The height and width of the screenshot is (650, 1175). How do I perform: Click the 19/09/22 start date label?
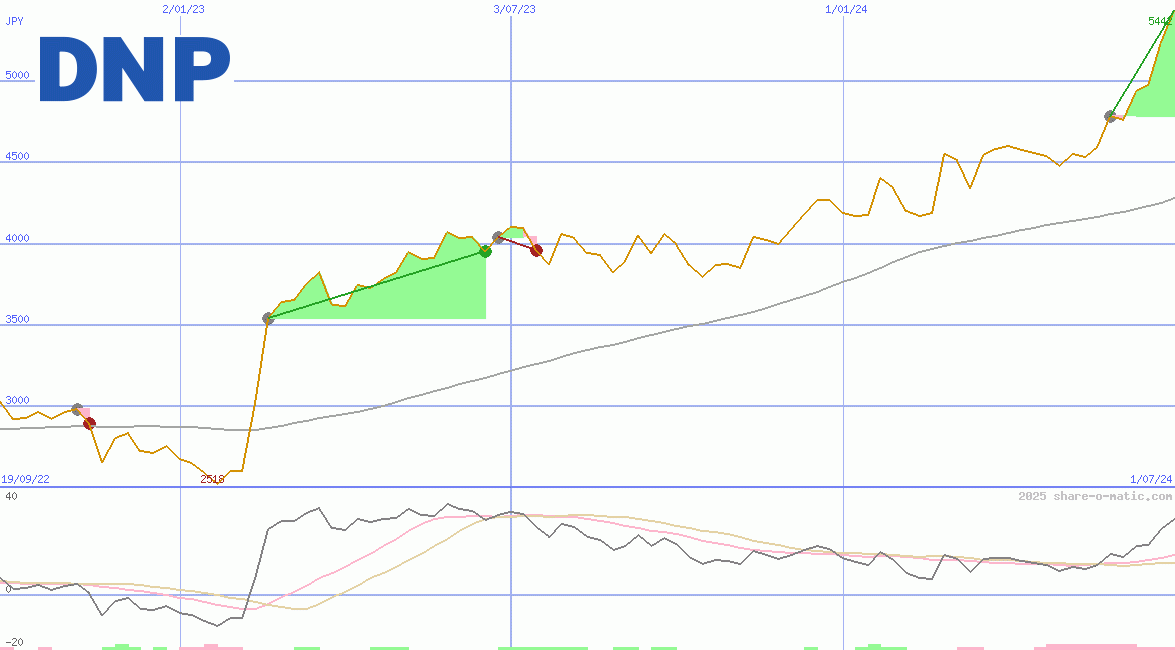coord(25,479)
